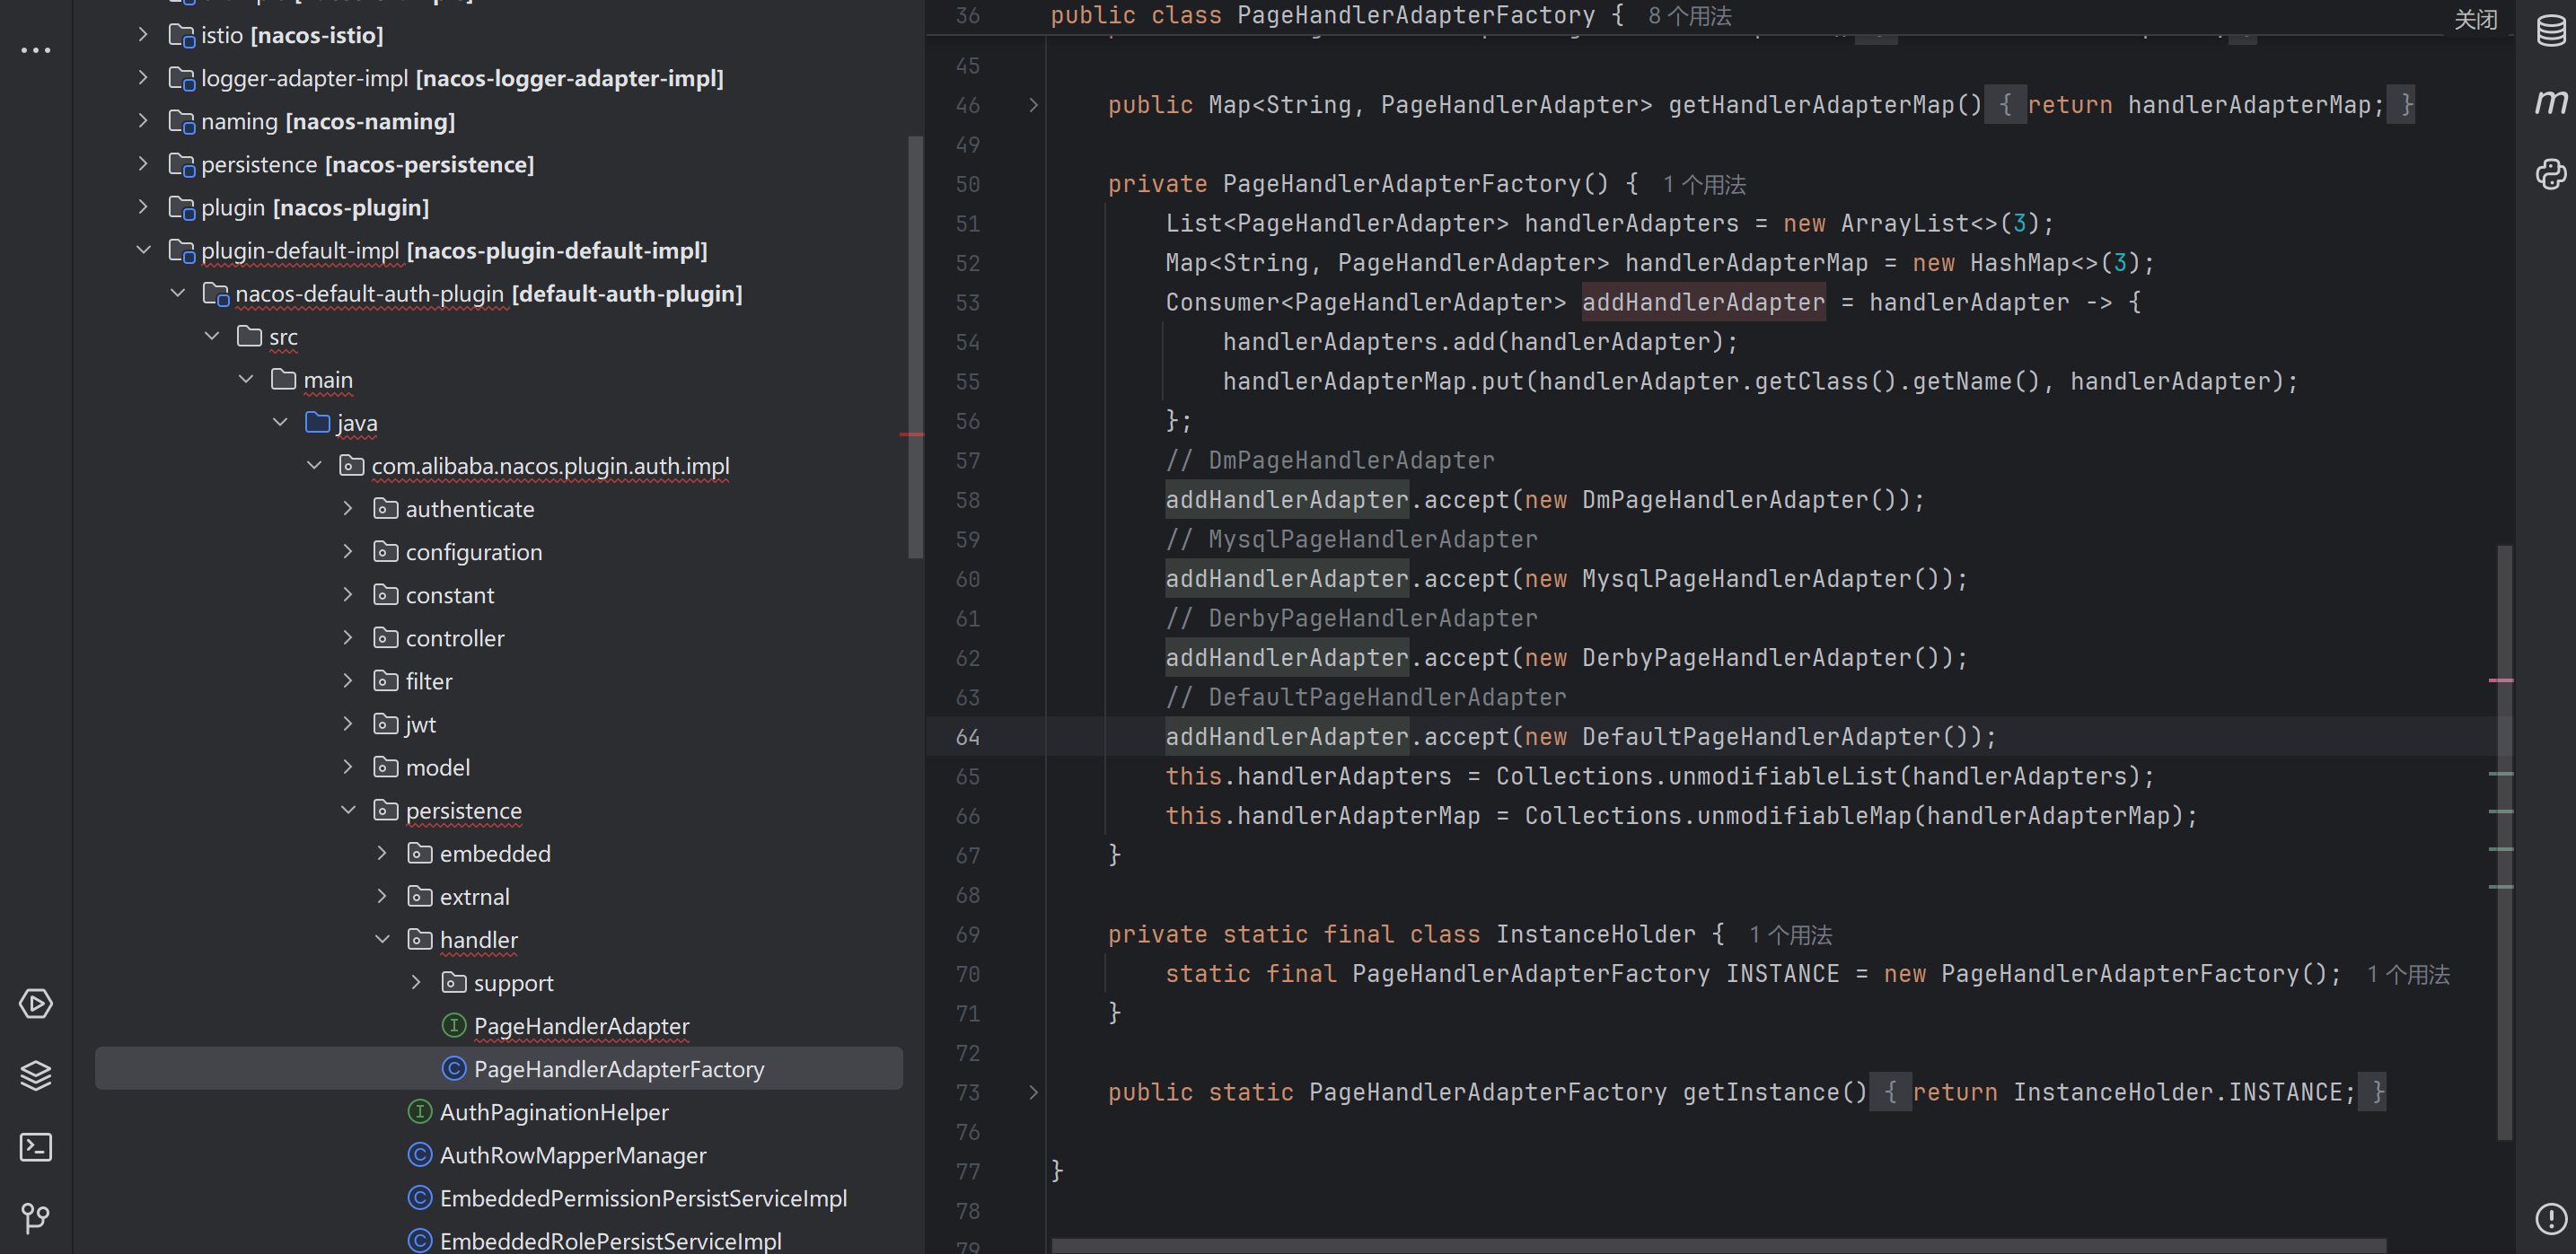Screen dimensions: 2576x1254
Task: Expand the support folder
Action: [416, 982]
